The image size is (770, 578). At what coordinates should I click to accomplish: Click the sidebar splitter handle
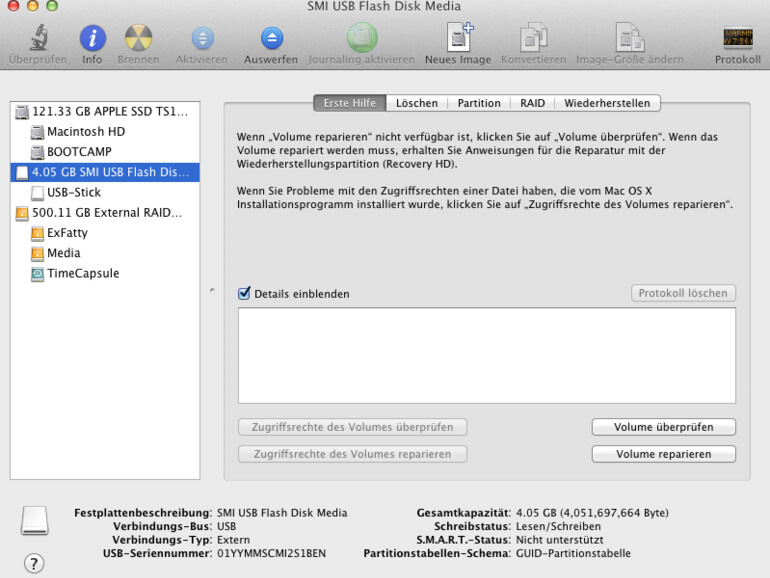click(212, 290)
